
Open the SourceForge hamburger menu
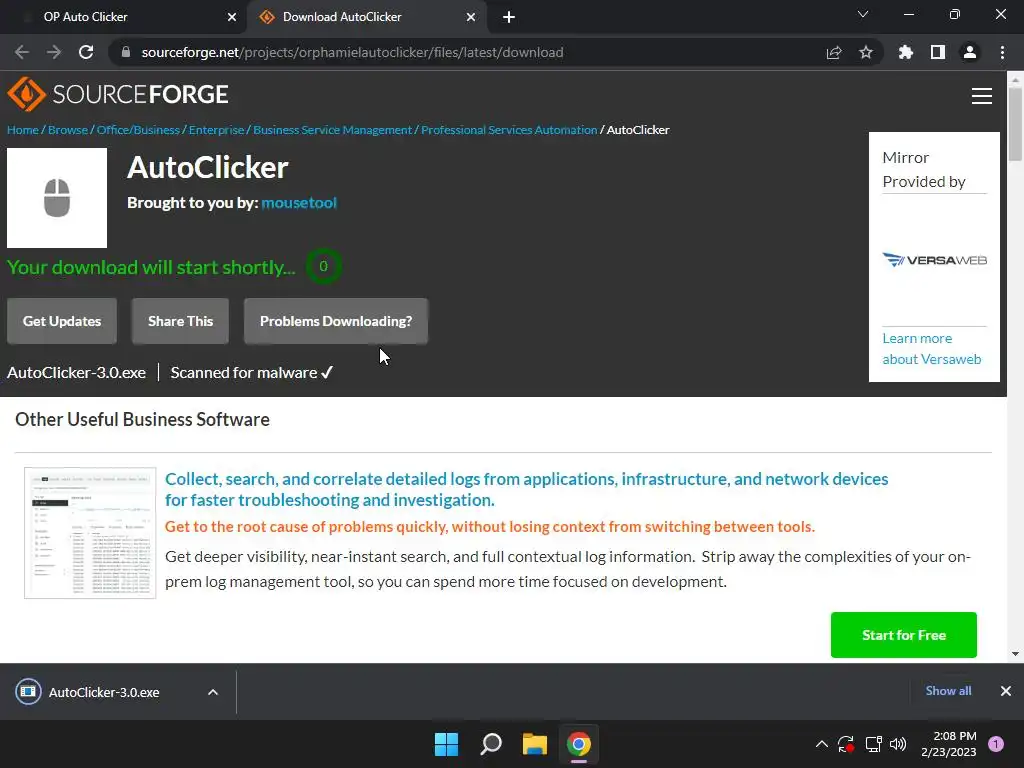[982, 96]
